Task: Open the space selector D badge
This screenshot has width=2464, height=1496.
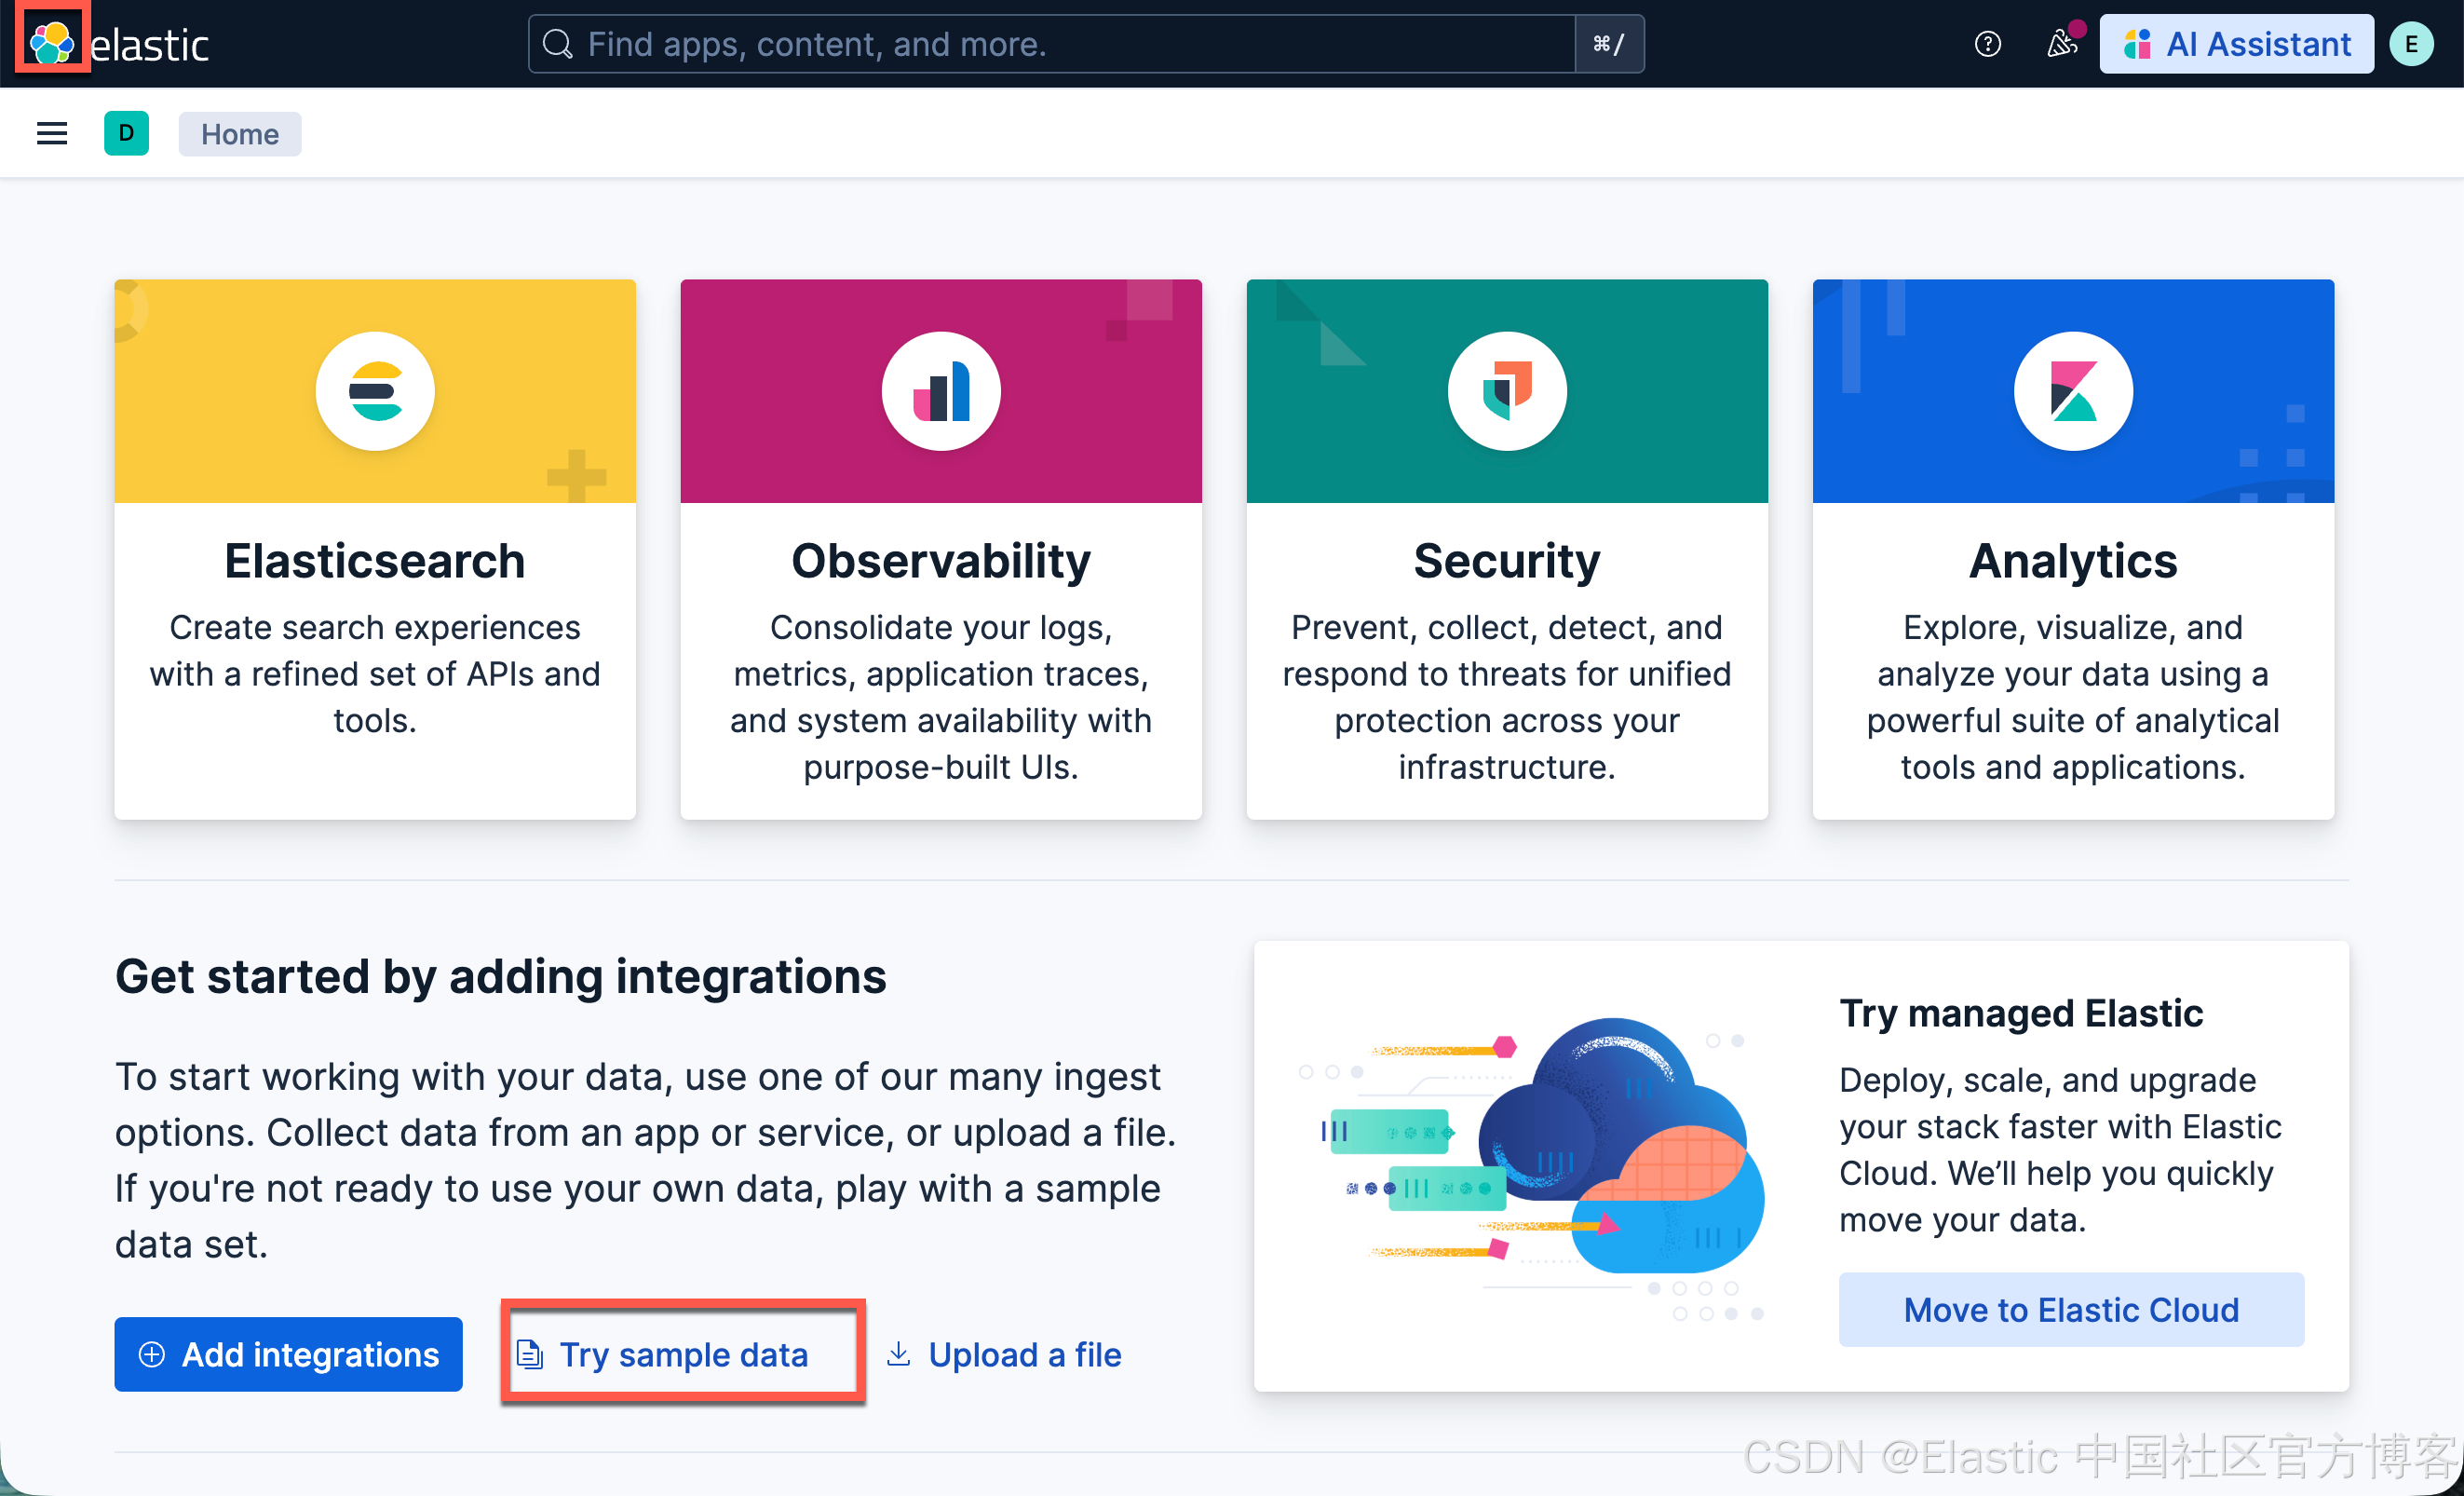Action: (x=126, y=133)
